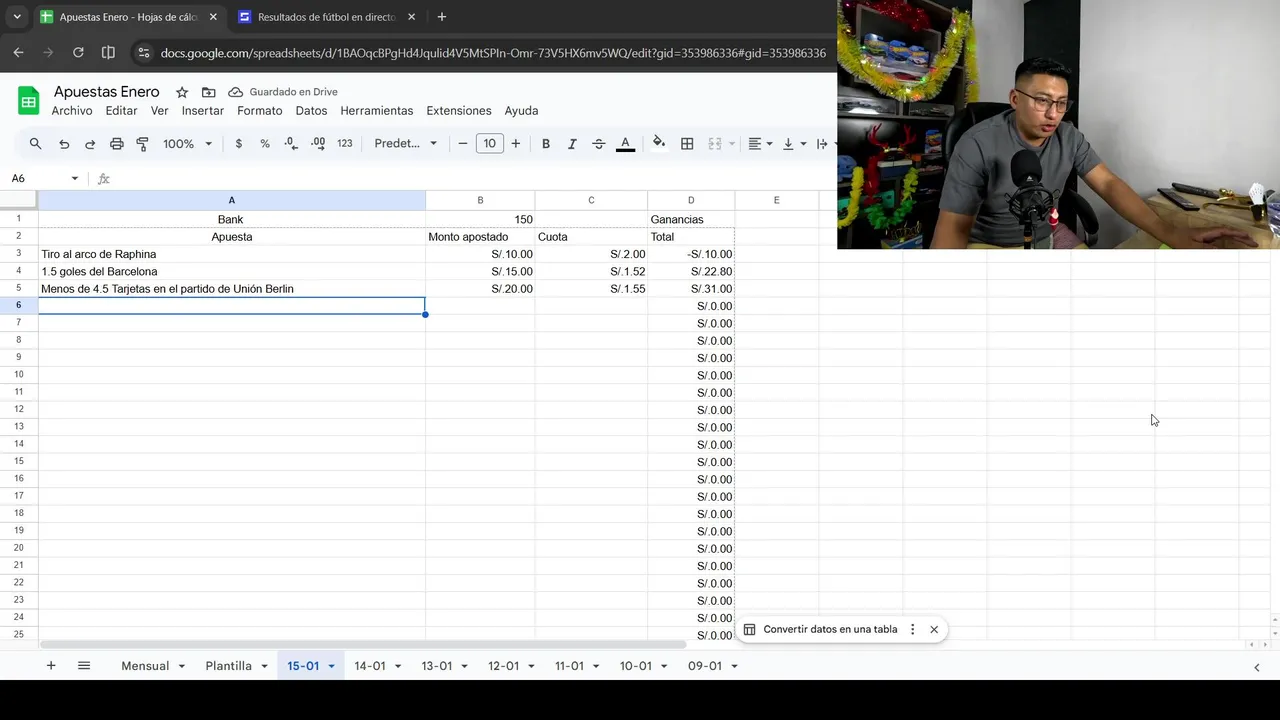
Task: Click the merge cells icon
Action: (714, 144)
